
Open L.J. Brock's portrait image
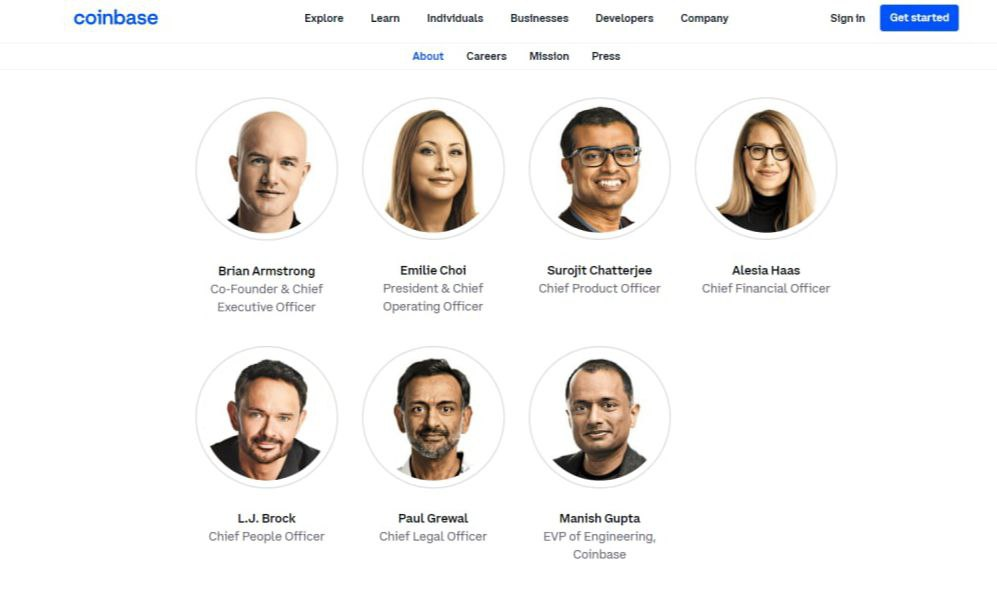tap(266, 417)
